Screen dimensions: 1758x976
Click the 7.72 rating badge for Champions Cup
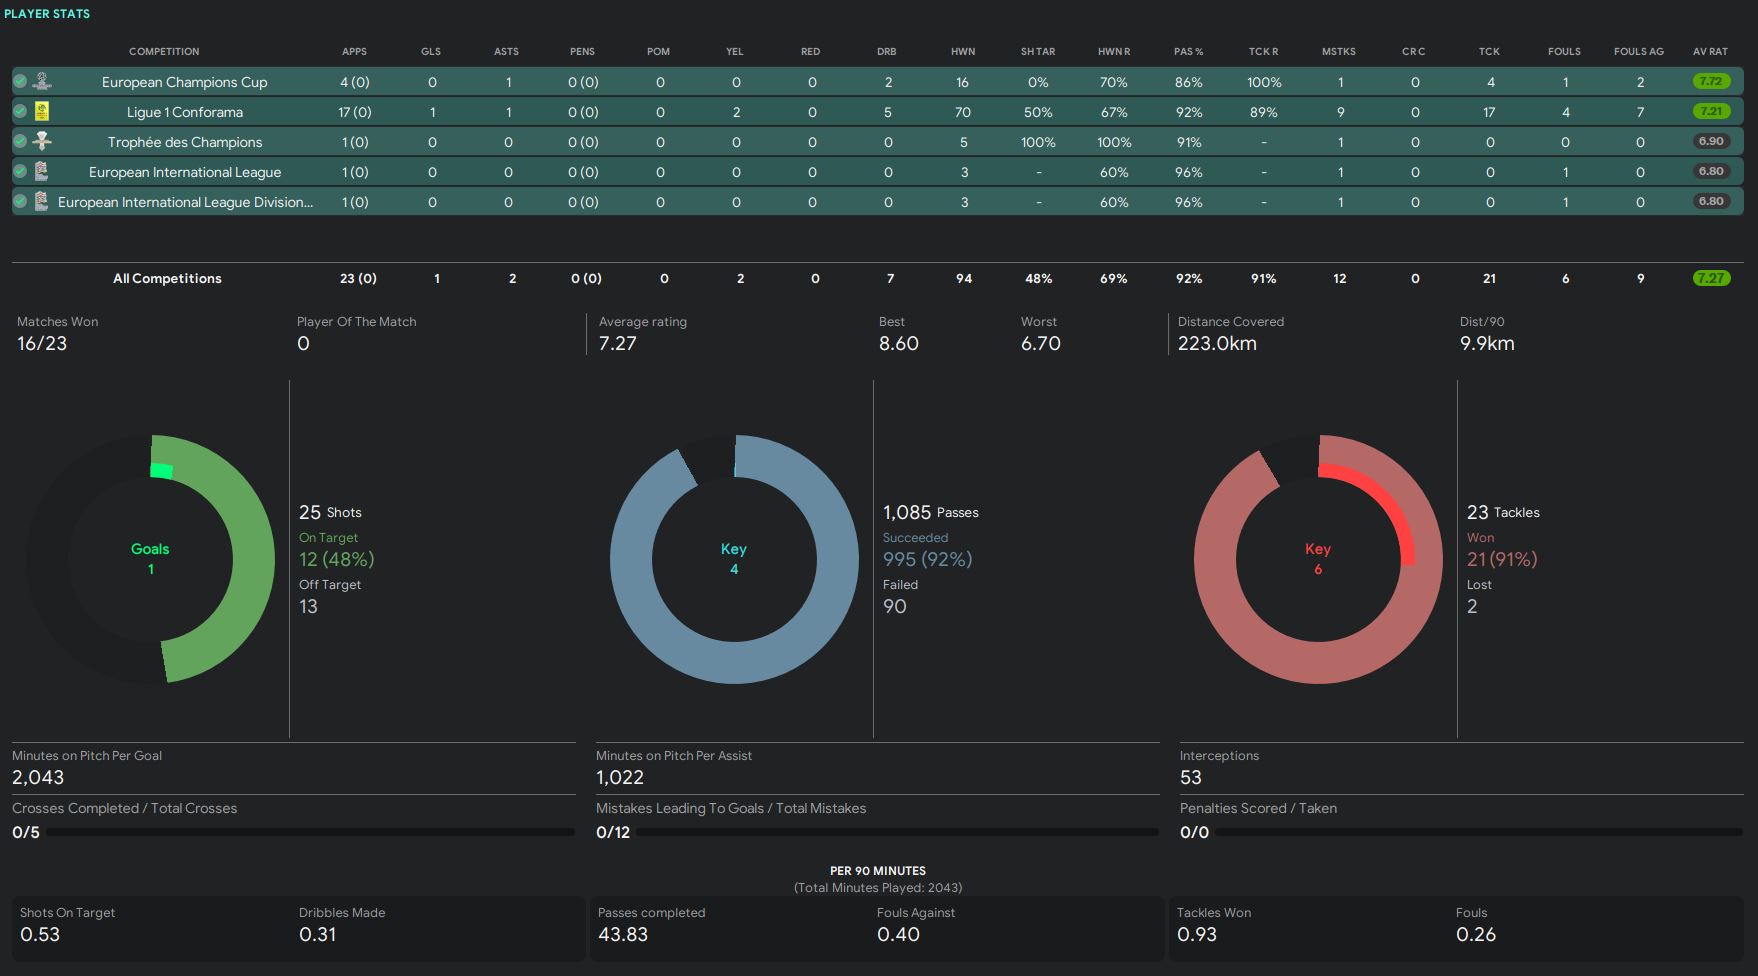click(1710, 82)
